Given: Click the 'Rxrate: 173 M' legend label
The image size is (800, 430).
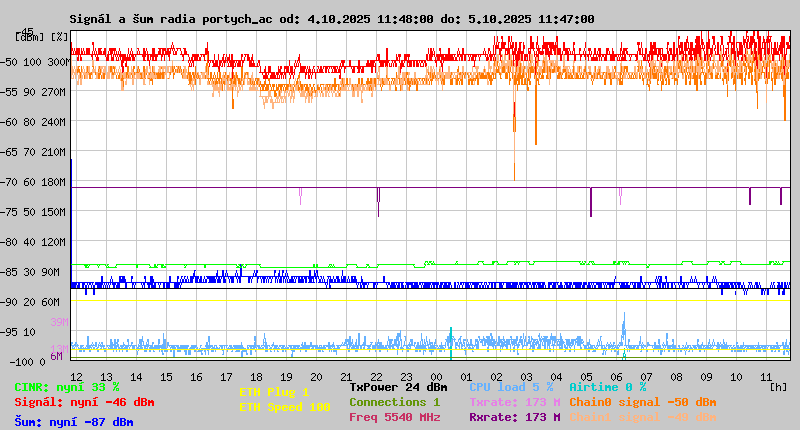Looking at the screenshot, I should pos(515,417).
